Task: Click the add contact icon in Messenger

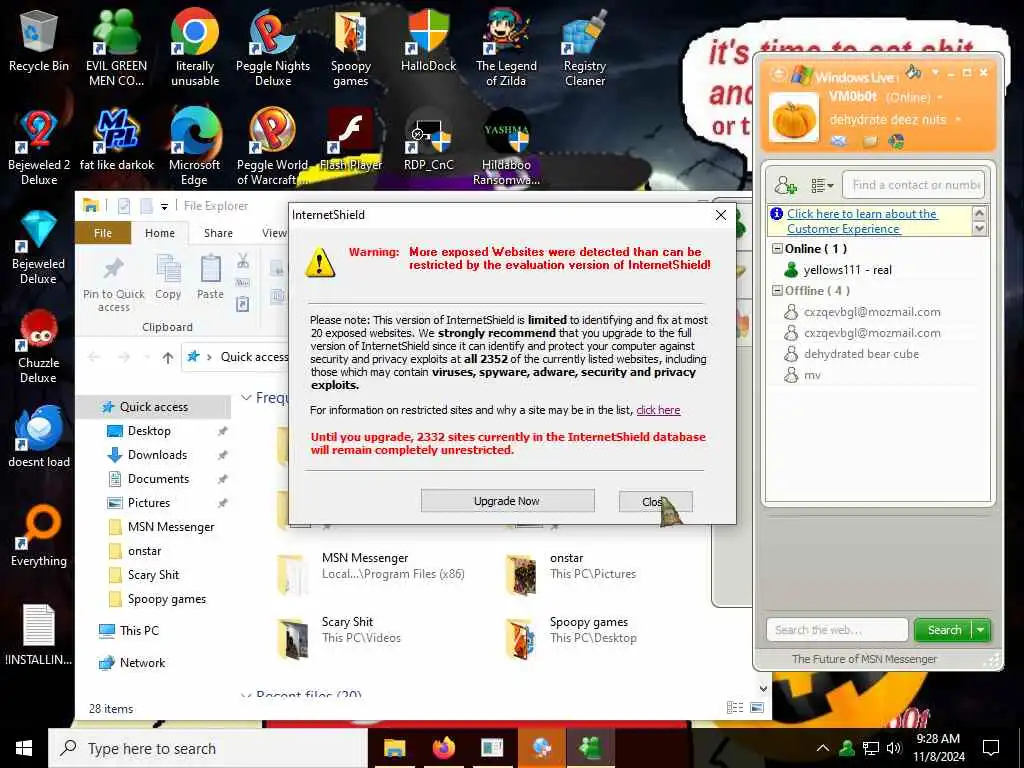Action: (x=785, y=185)
